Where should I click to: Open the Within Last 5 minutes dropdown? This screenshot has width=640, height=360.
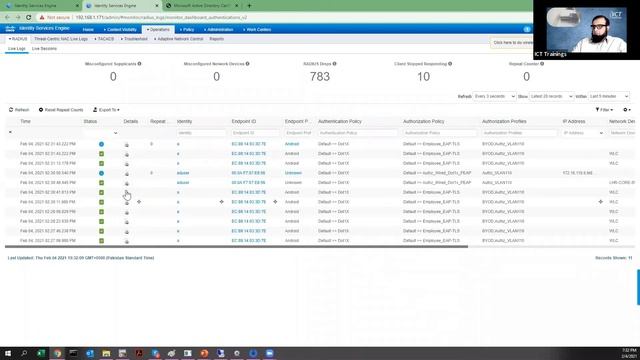pyautogui.click(x=609, y=96)
